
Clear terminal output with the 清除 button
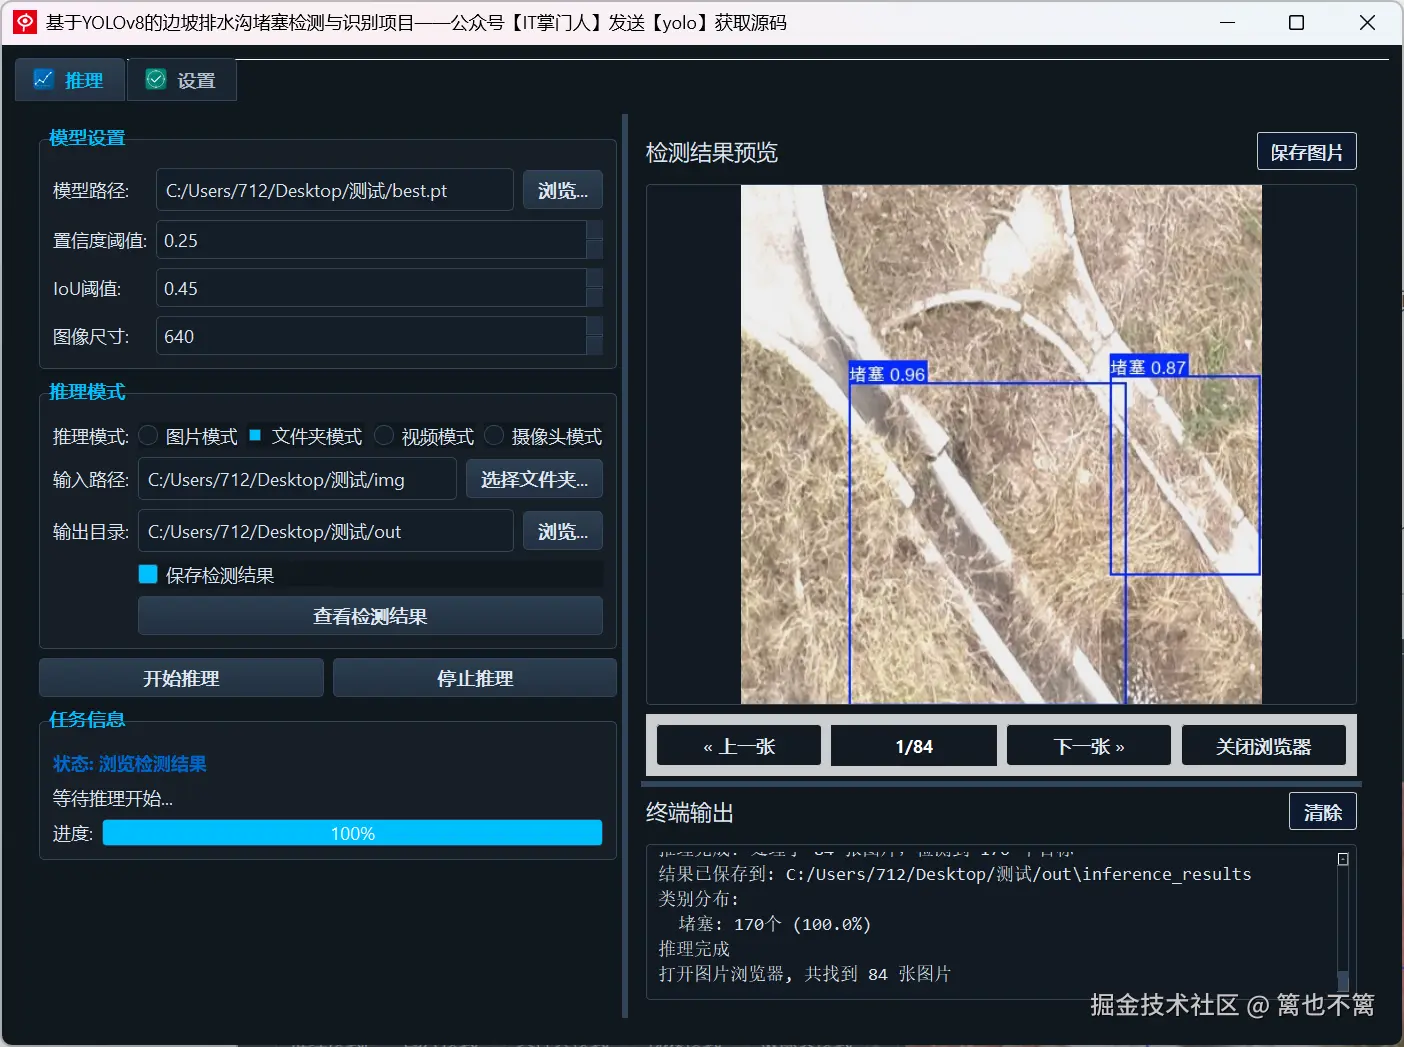pyautogui.click(x=1322, y=811)
